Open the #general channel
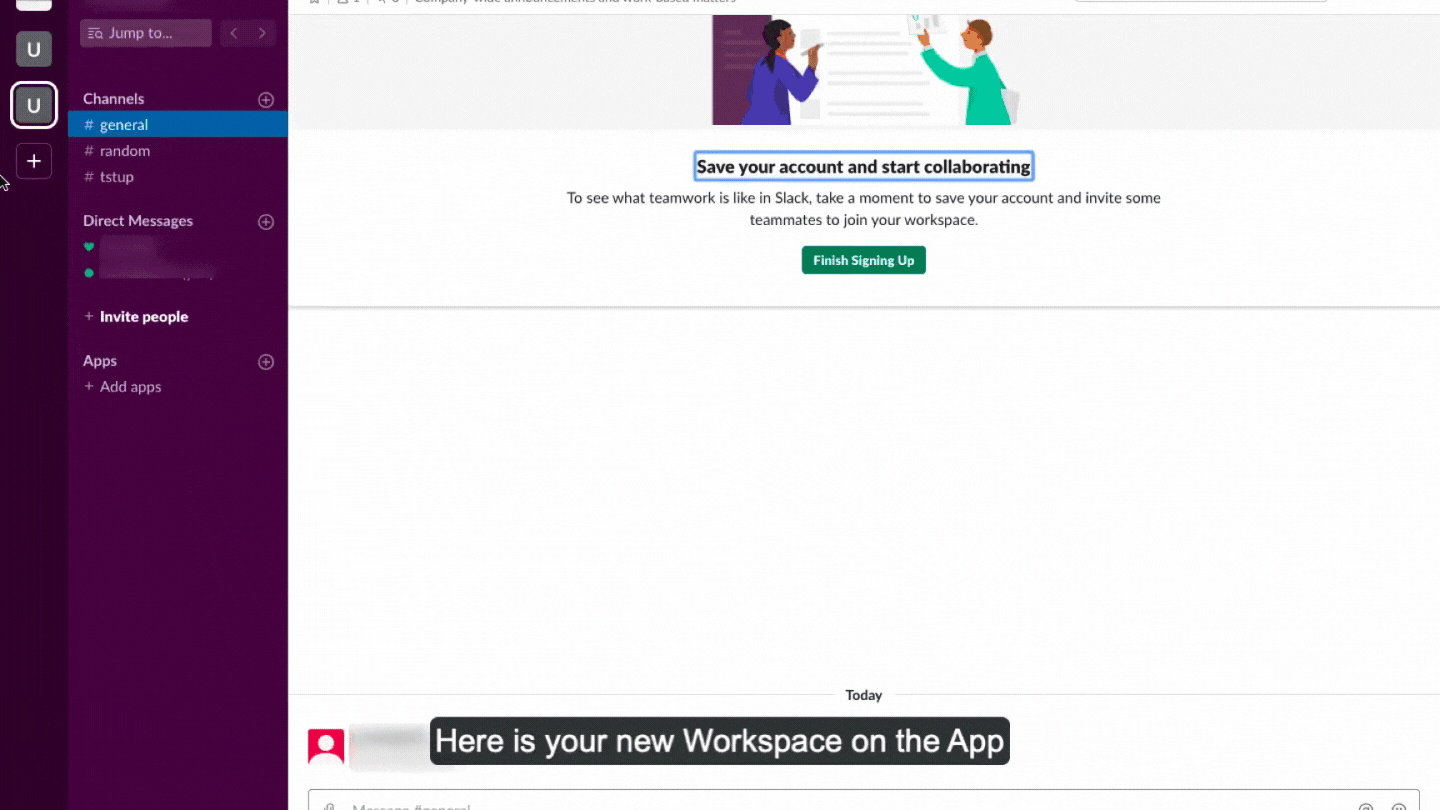Screen dimensions: 1440x810 point(178,125)
